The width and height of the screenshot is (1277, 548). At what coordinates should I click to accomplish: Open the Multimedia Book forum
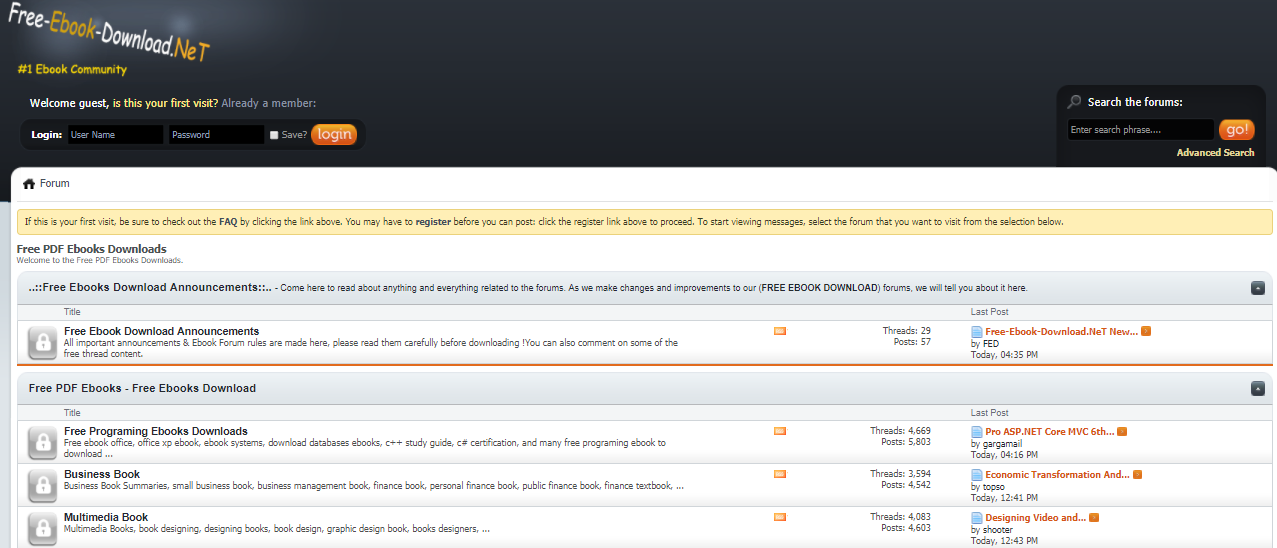(106, 517)
